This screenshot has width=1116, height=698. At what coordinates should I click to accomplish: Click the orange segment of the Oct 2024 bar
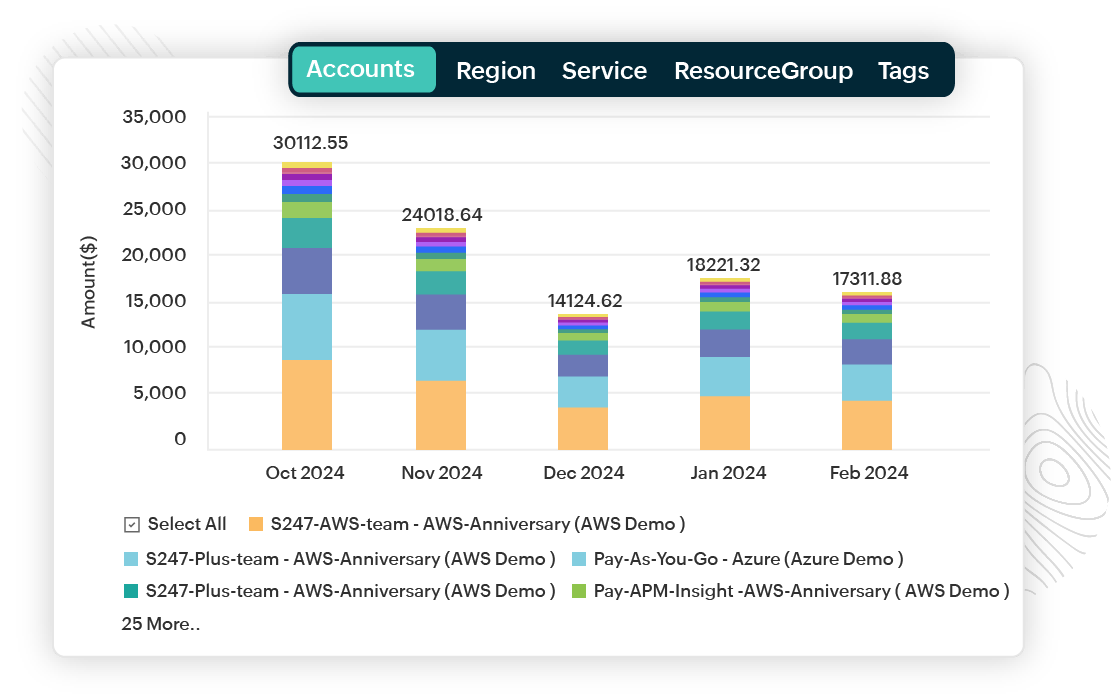(x=307, y=404)
